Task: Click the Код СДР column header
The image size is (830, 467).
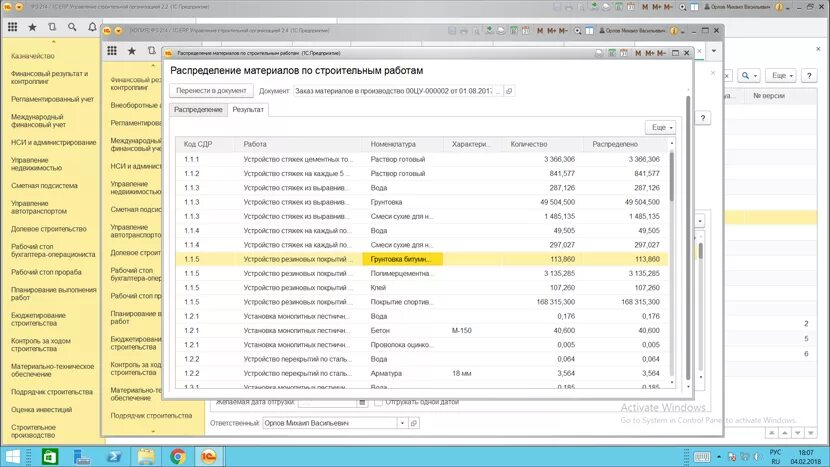Action: pyautogui.click(x=205, y=144)
